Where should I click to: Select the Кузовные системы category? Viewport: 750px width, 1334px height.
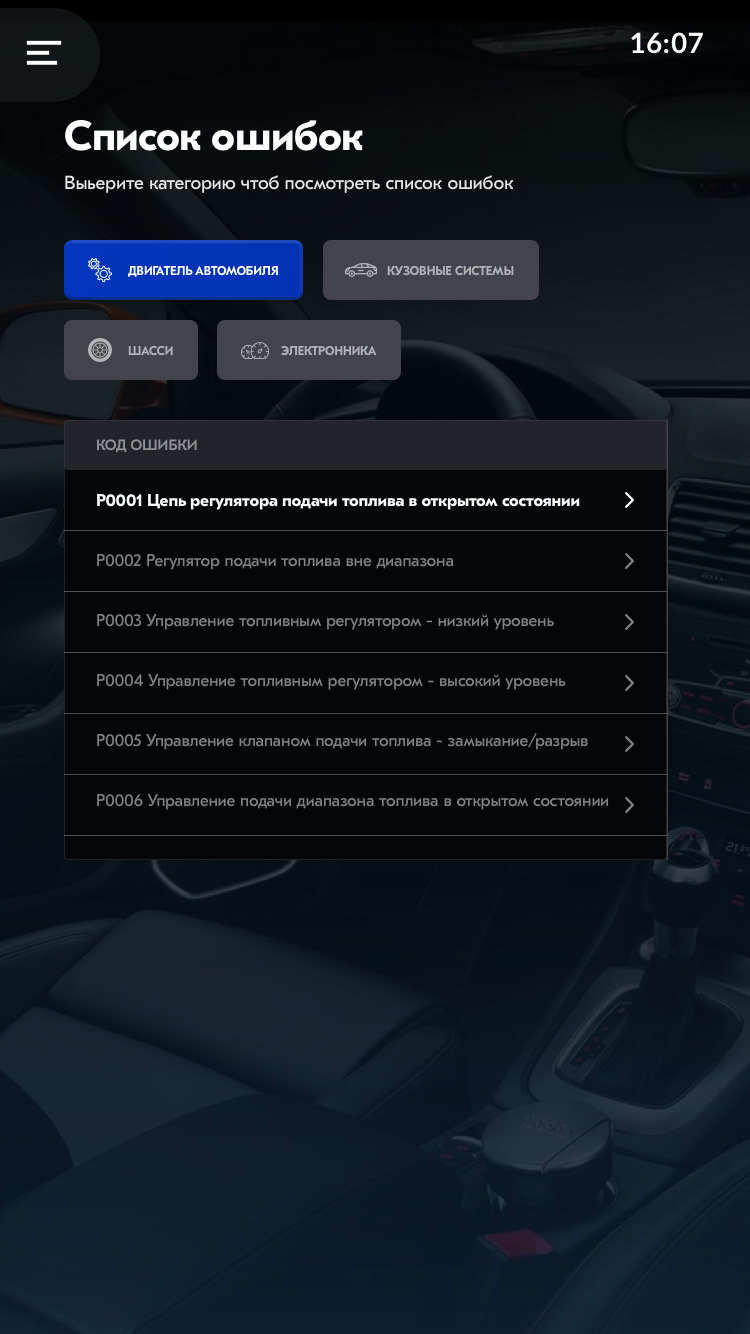coord(431,270)
